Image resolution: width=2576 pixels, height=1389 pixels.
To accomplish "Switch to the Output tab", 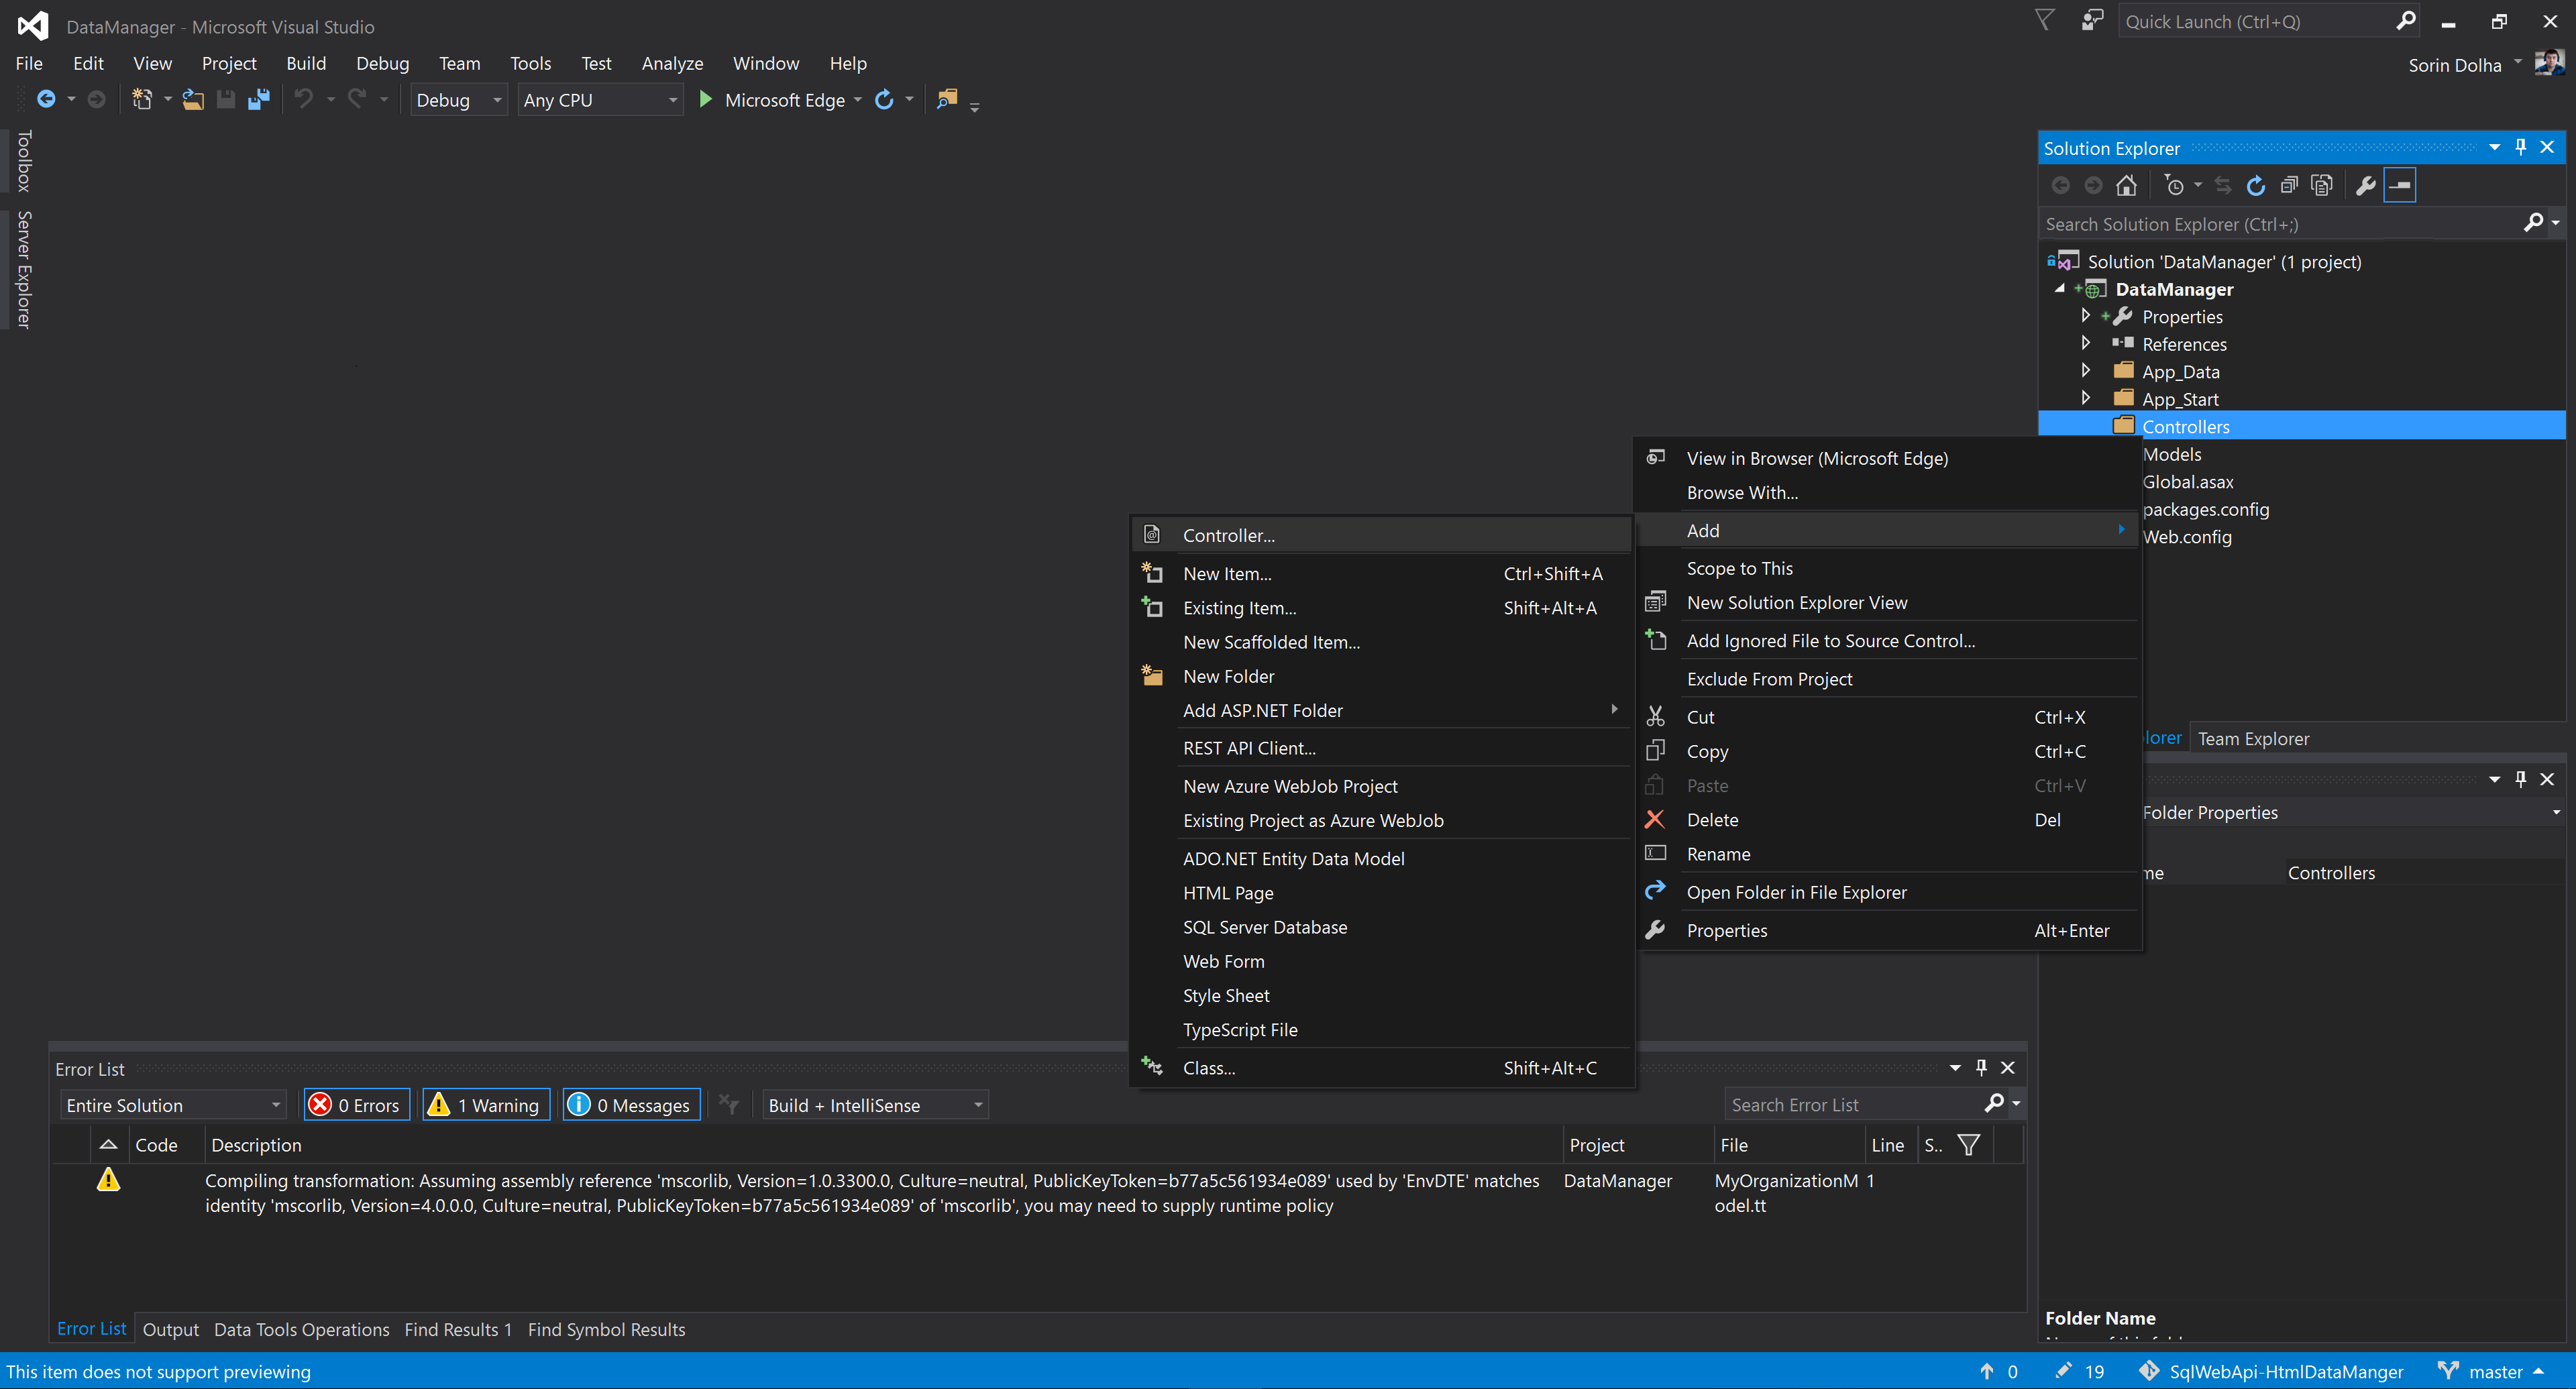I will coord(170,1329).
